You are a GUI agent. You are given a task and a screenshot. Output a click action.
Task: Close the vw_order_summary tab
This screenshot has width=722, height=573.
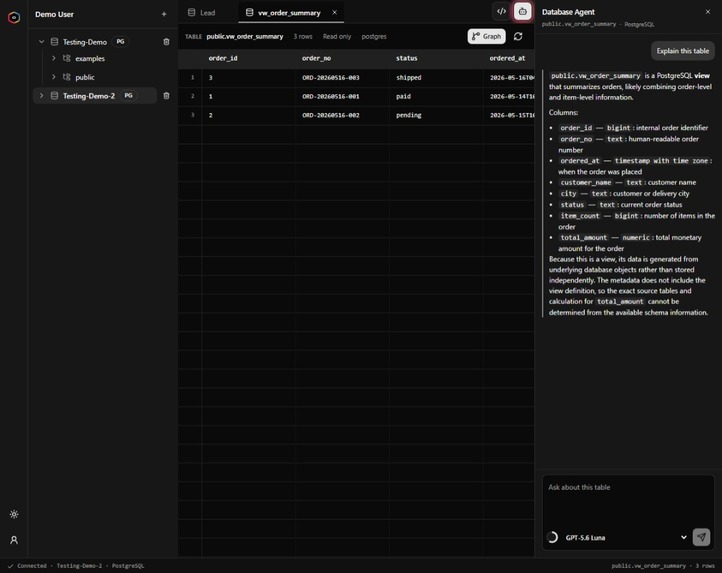point(335,12)
